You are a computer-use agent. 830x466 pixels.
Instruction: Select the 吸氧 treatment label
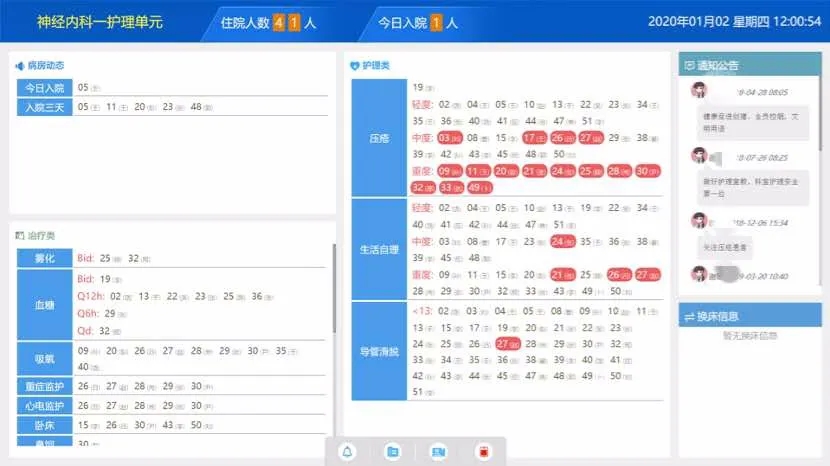[44, 359]
